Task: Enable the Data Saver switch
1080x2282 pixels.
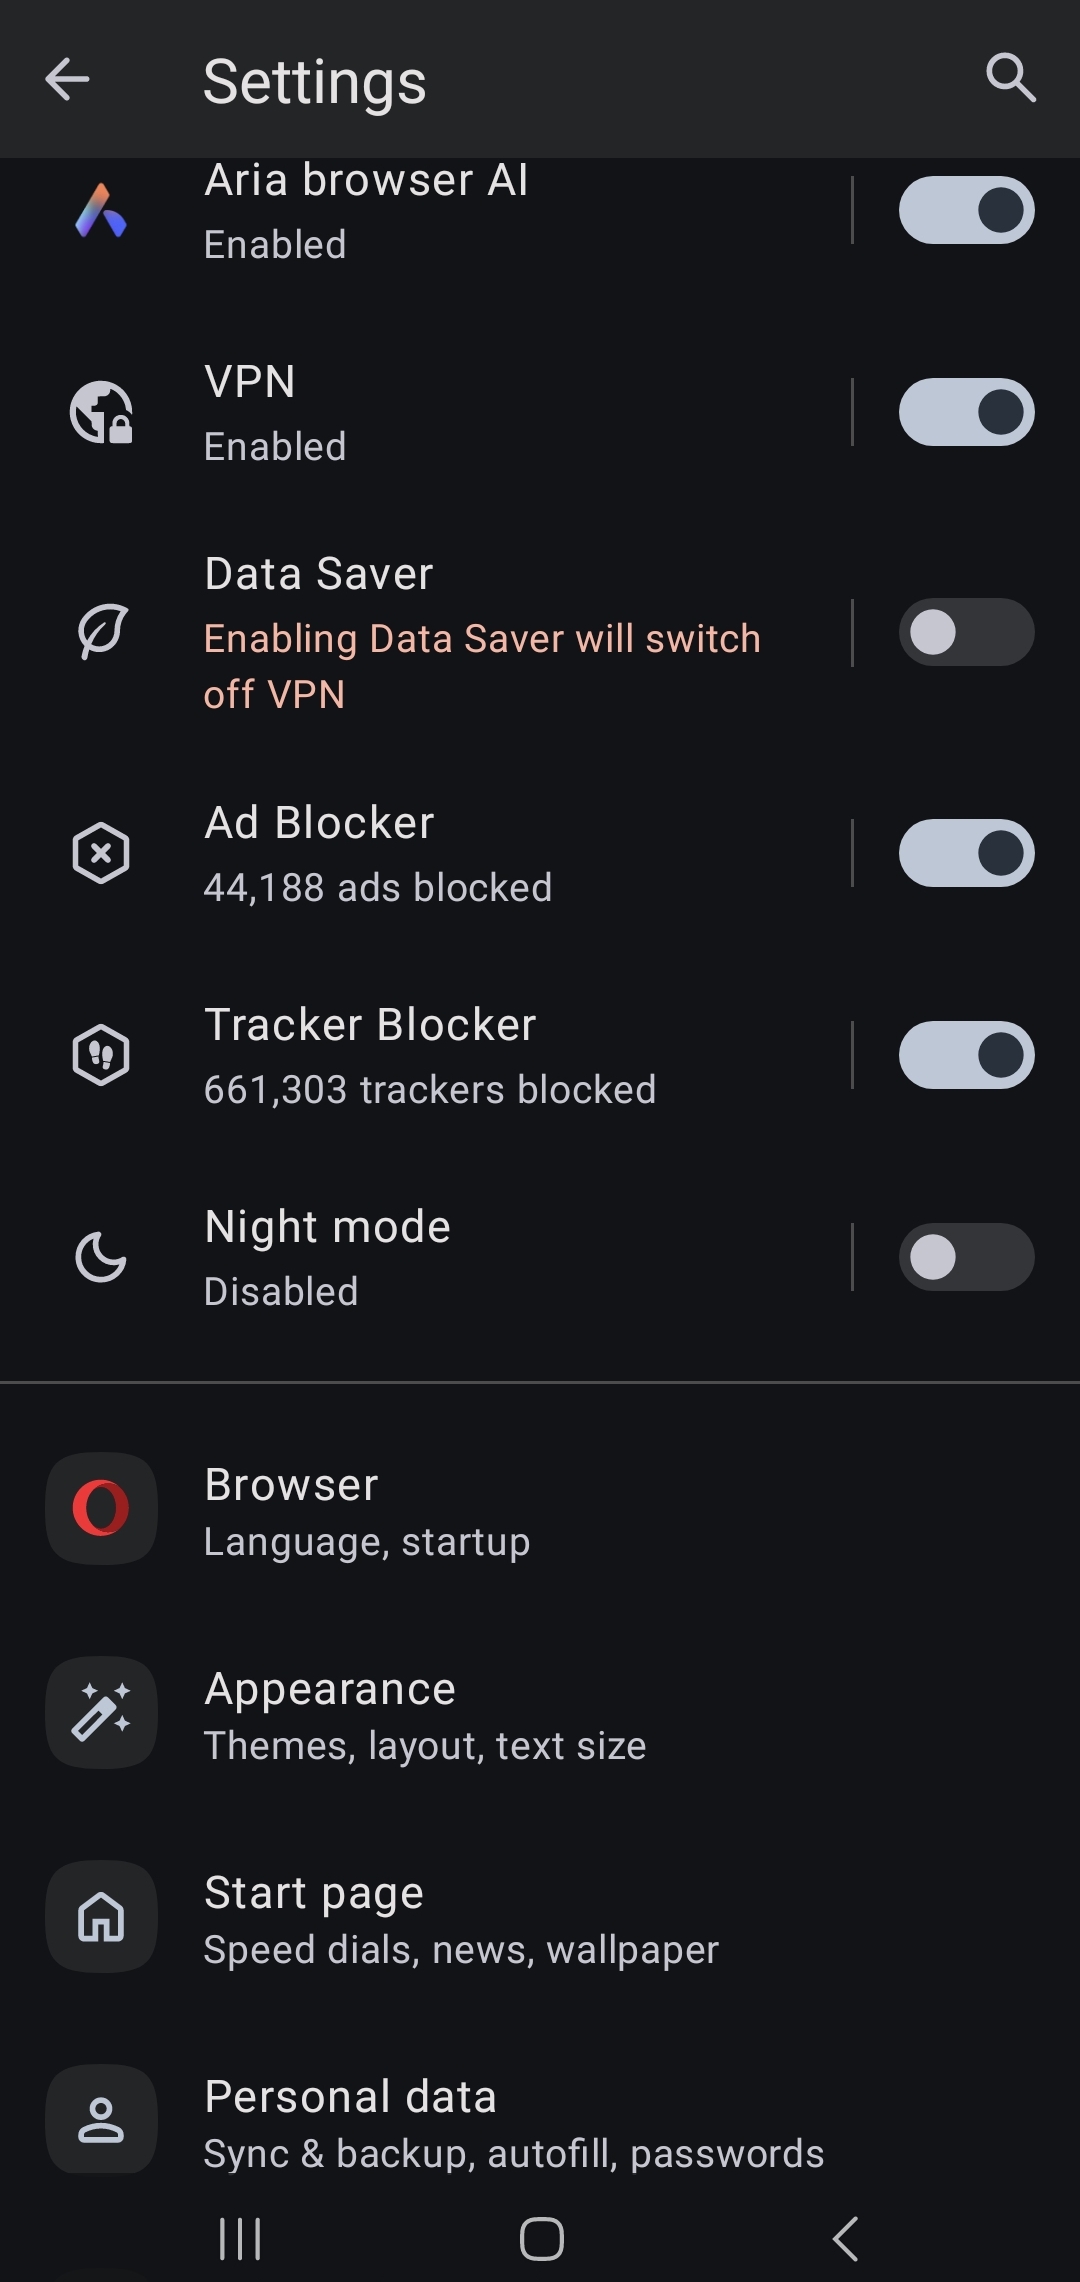Action: click(x=966, y=632)
